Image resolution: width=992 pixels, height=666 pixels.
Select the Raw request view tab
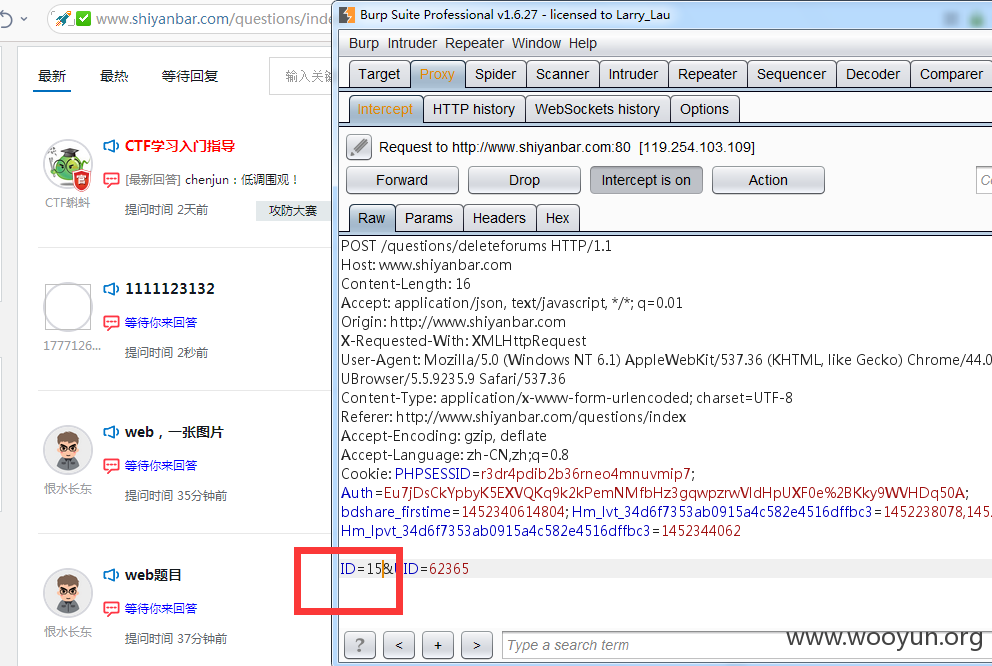tap(371, 218)
